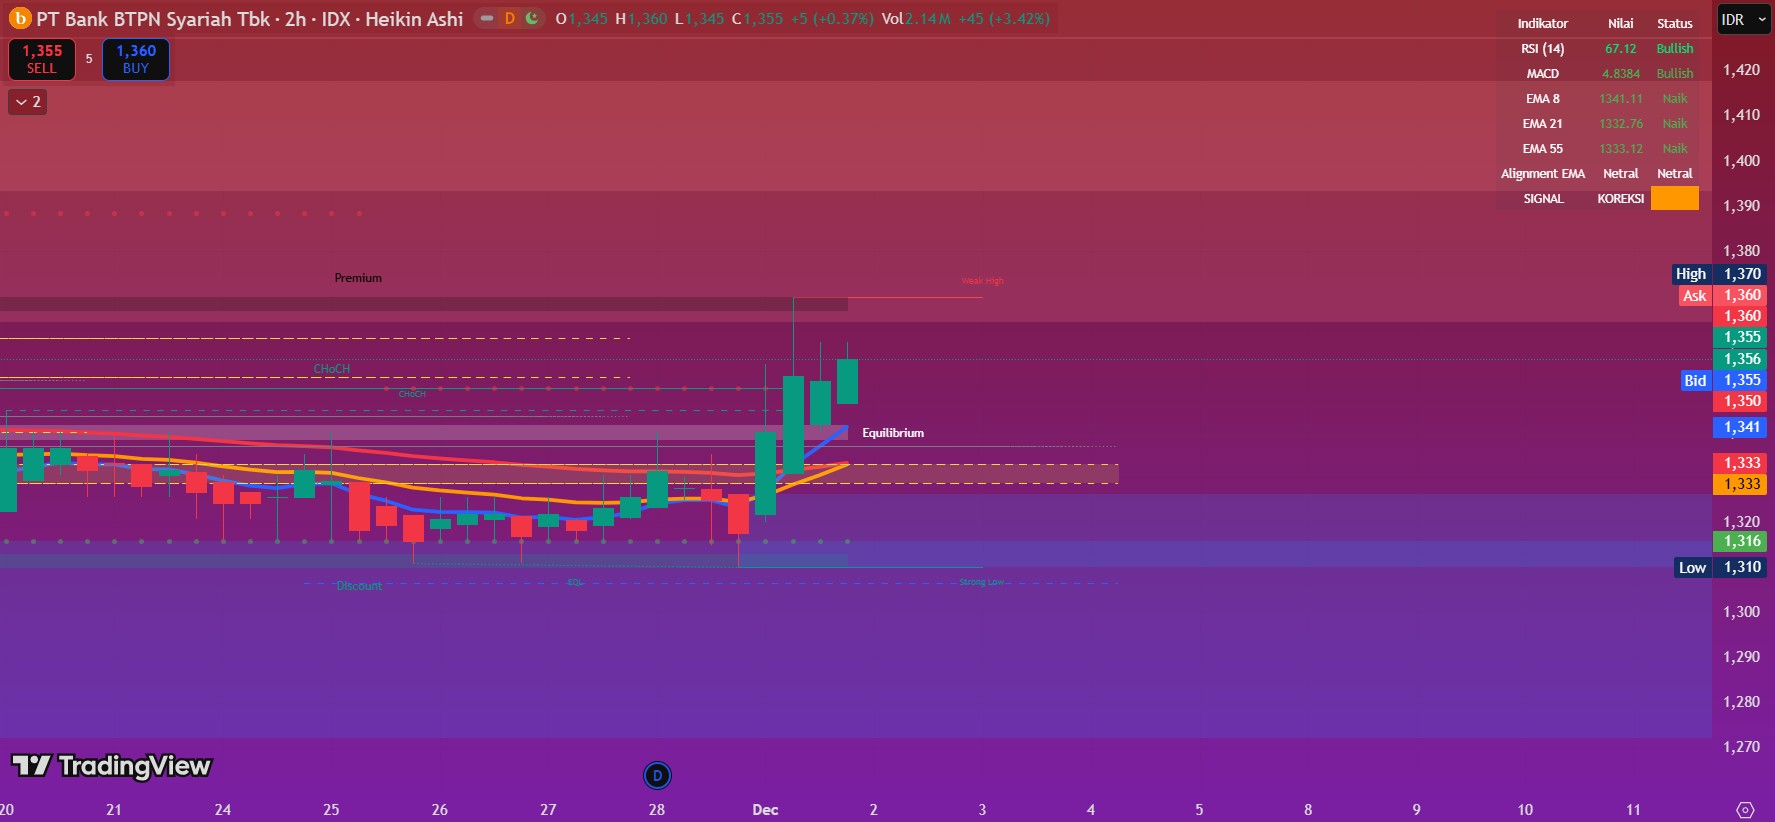Click the Bid 1,355 price label
1775x822 pixels.
tap(1723, 380)
